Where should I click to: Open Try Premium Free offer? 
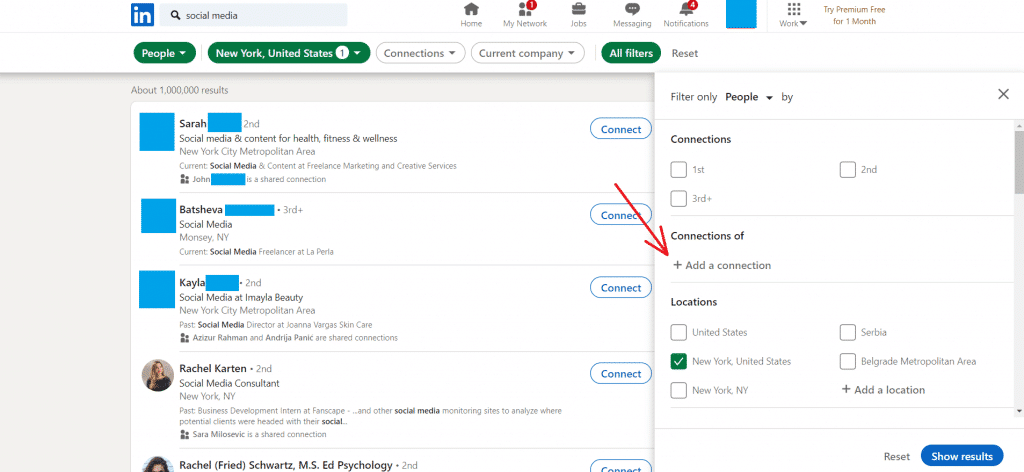click(855, 15)
